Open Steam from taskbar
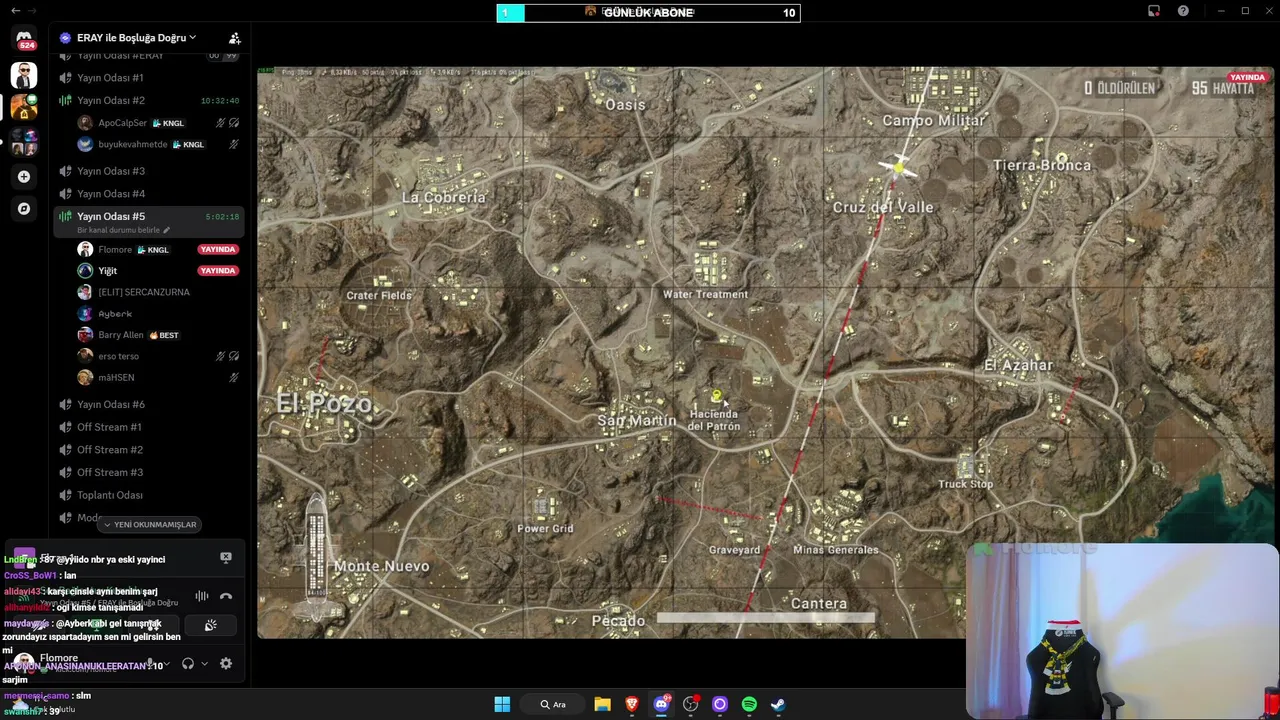 click(778, 704)
